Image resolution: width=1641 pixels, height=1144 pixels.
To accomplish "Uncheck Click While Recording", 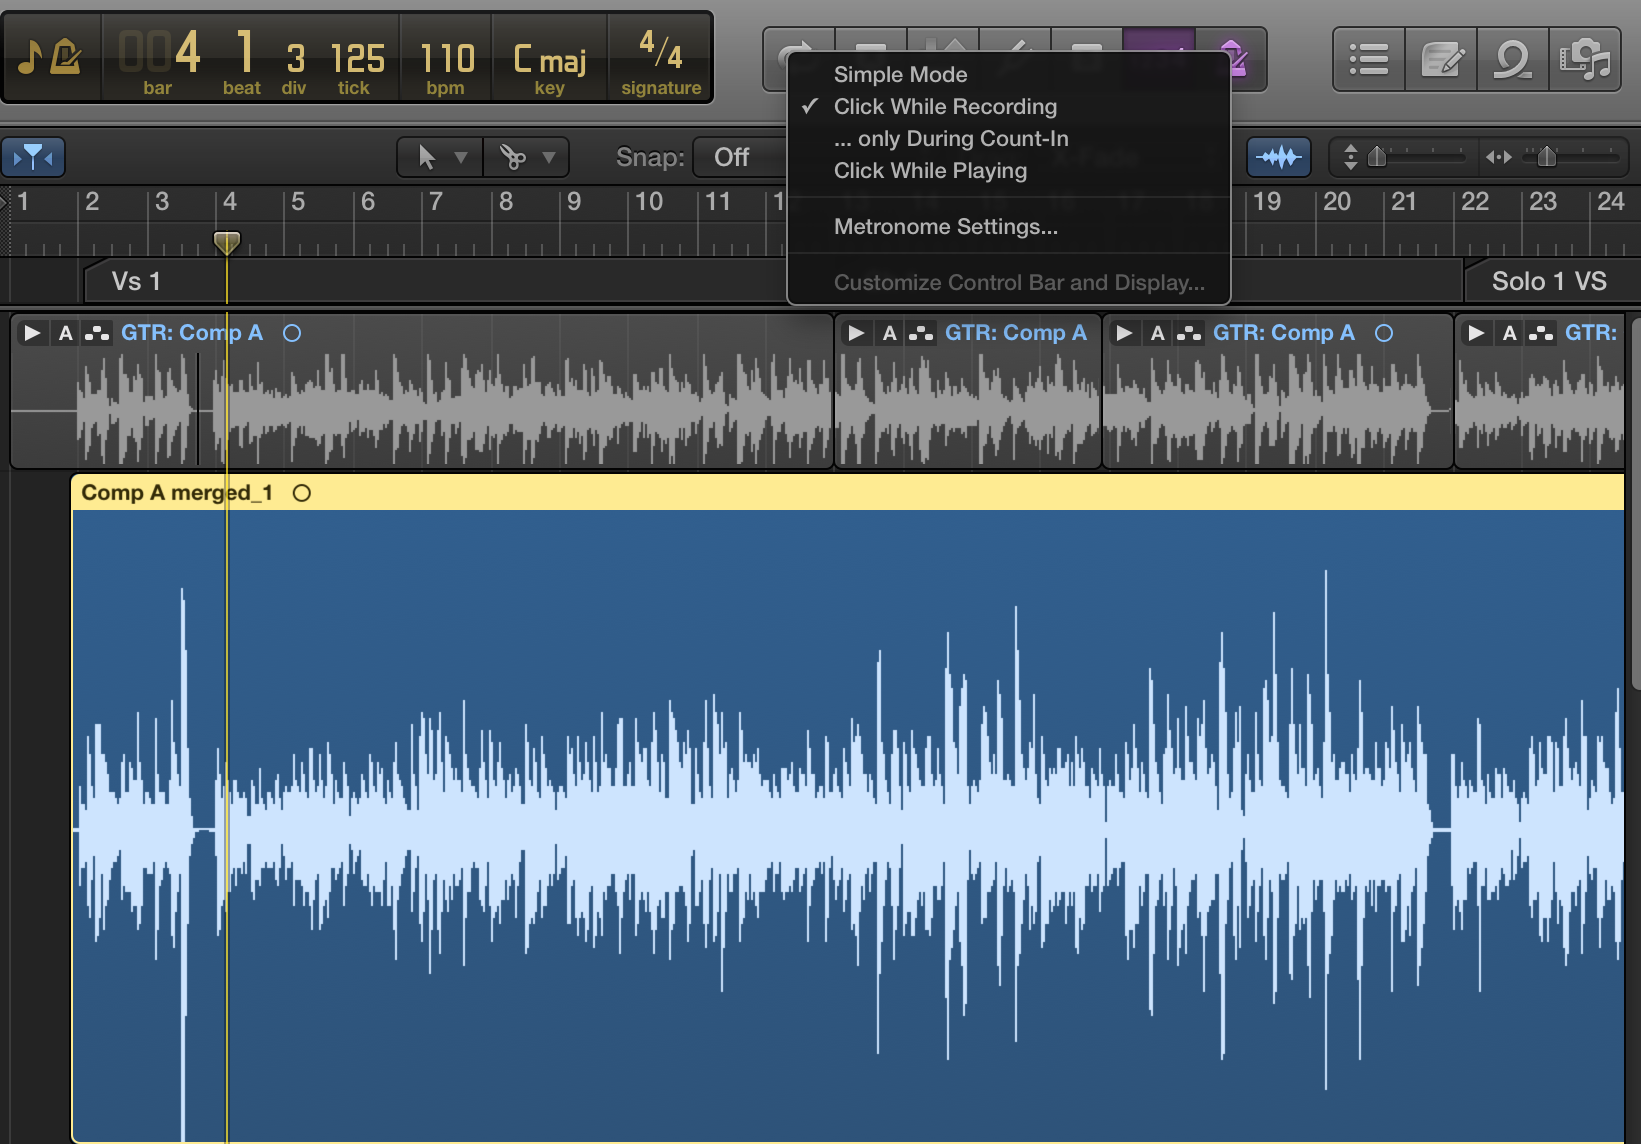I will [944, 107].
